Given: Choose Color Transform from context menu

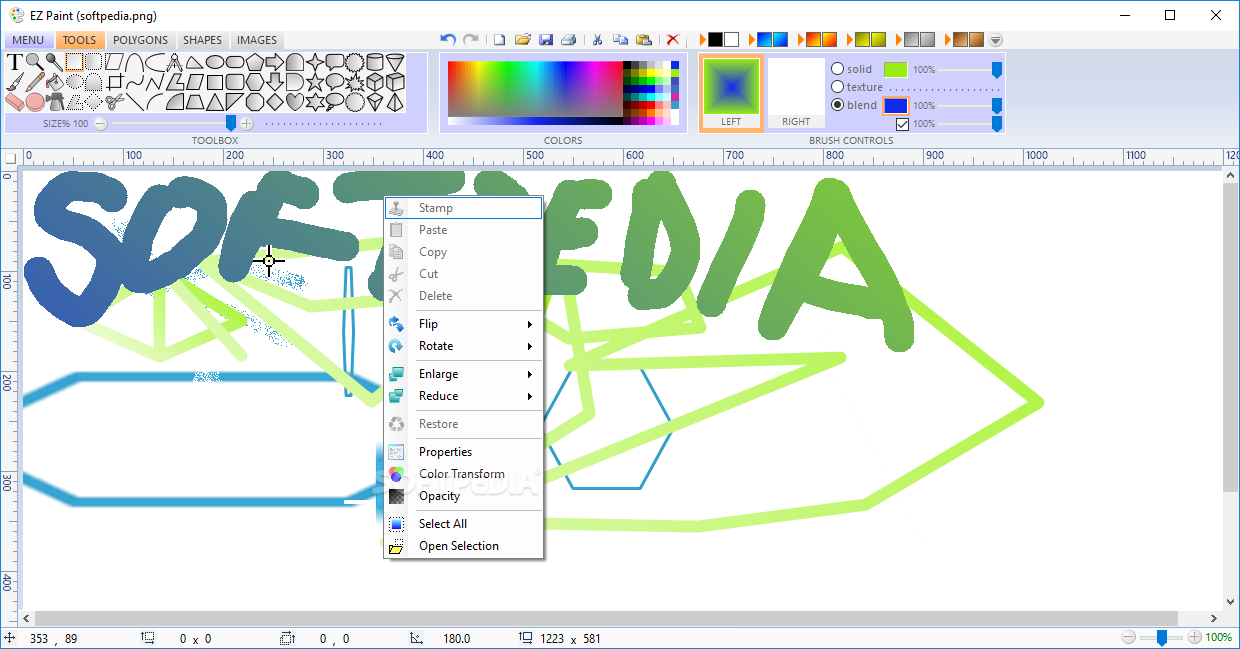Looking at the screenshot, I should (x=464, y=474).
